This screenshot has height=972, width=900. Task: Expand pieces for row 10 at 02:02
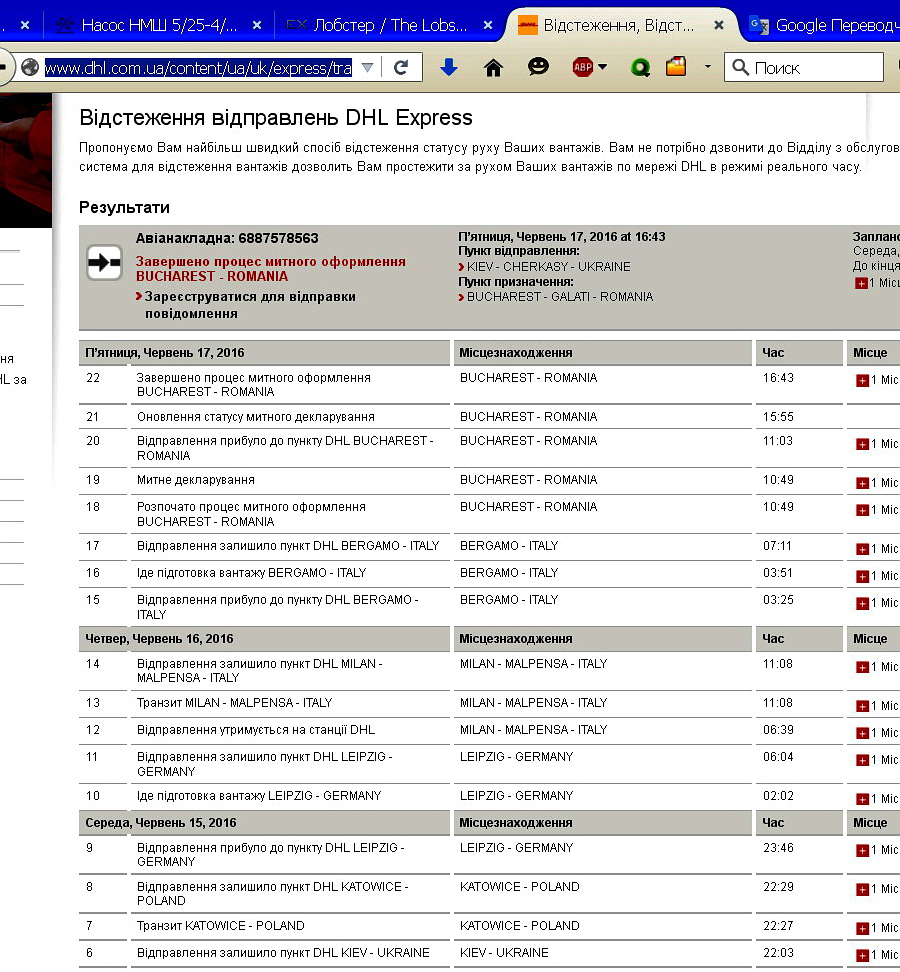coord(862,799)
